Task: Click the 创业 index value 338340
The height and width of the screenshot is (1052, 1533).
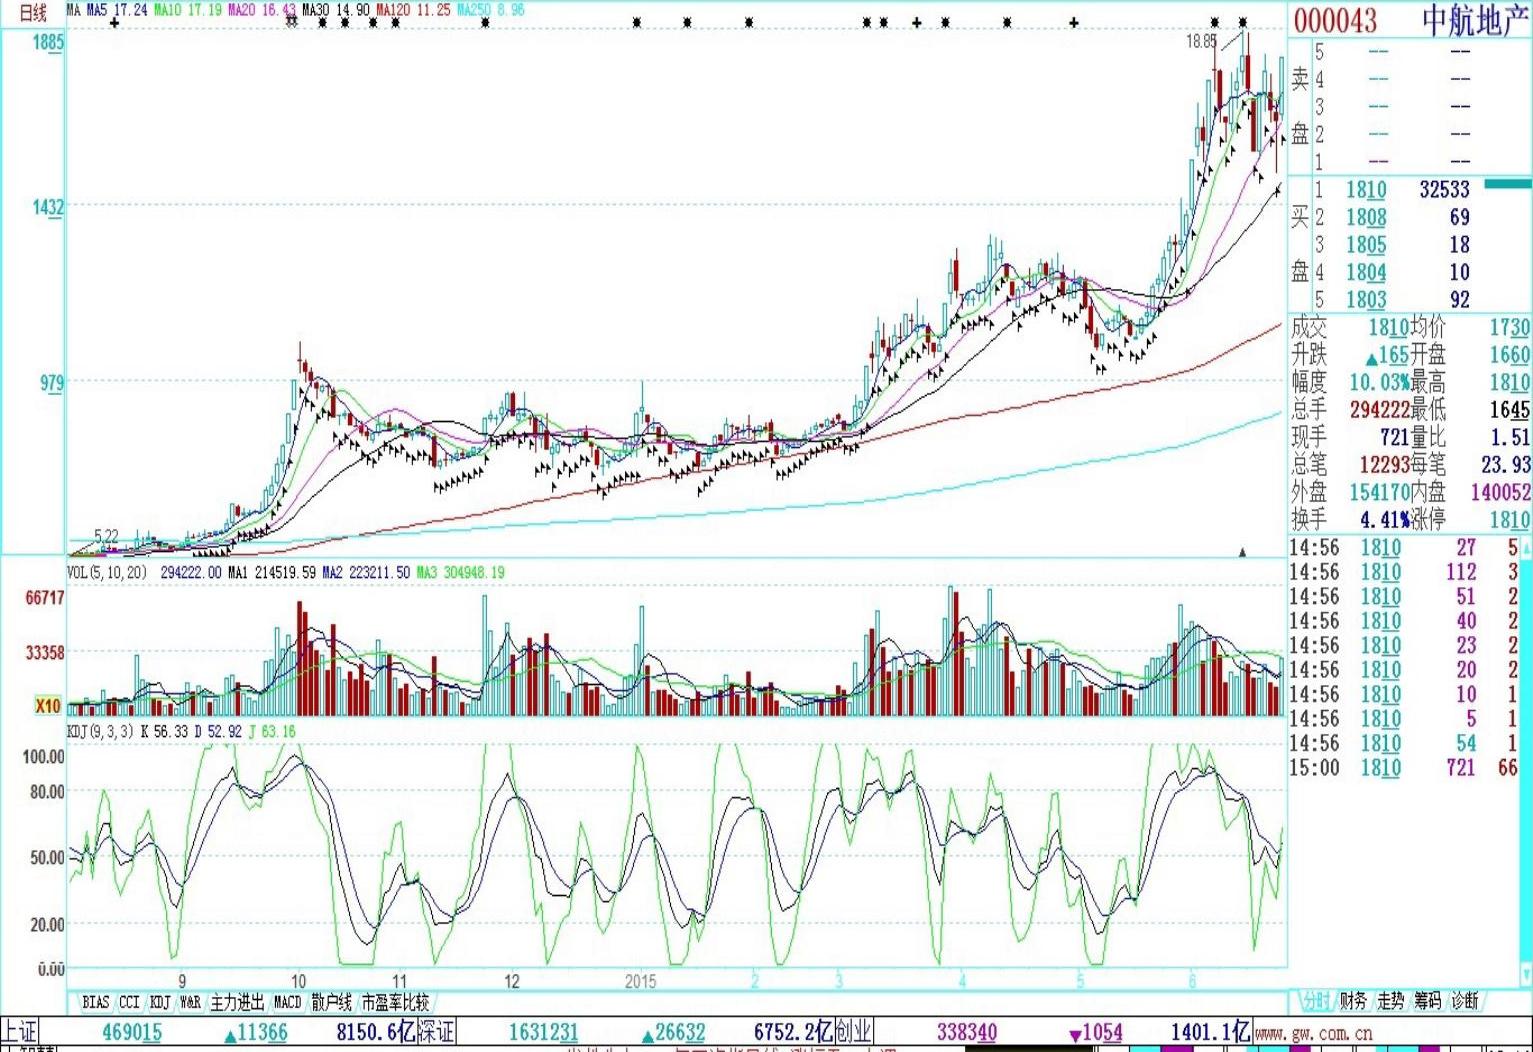Action: coord(966,1032)
